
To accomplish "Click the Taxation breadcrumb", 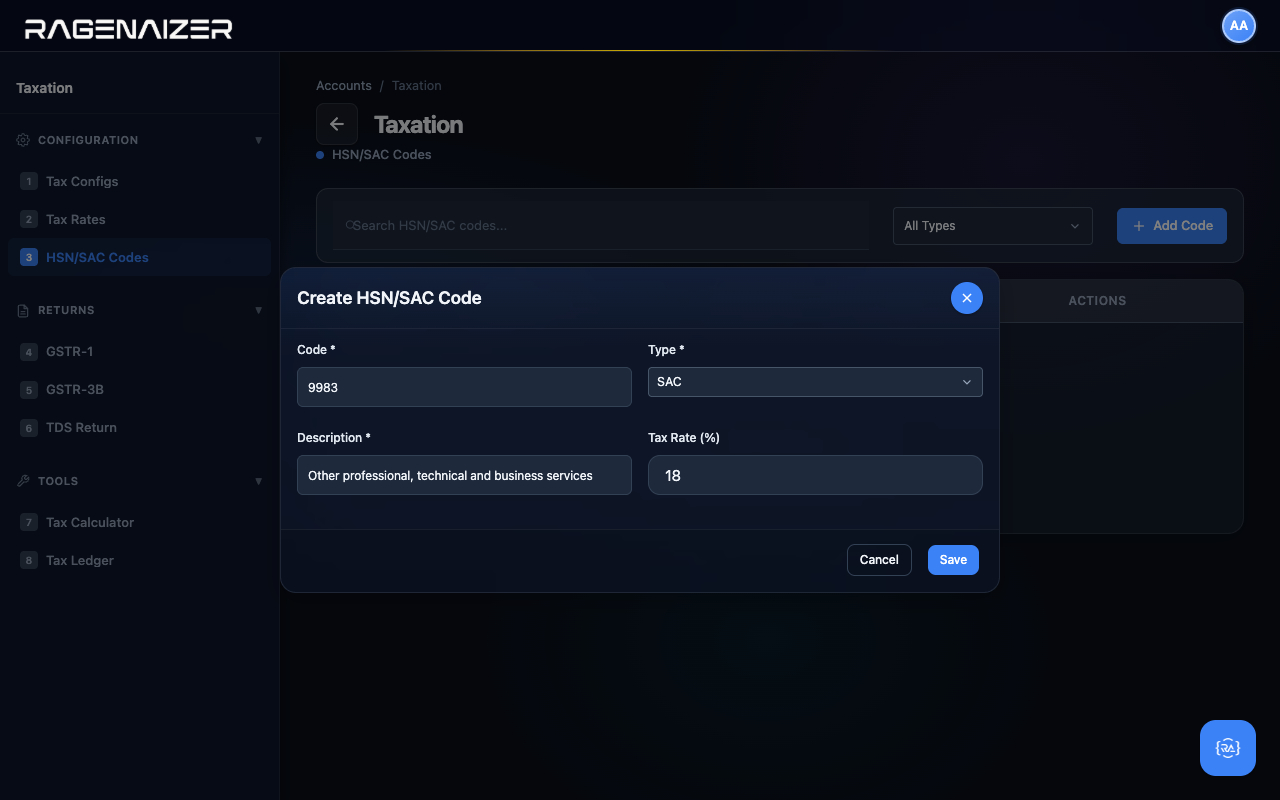I will [416, 86].
